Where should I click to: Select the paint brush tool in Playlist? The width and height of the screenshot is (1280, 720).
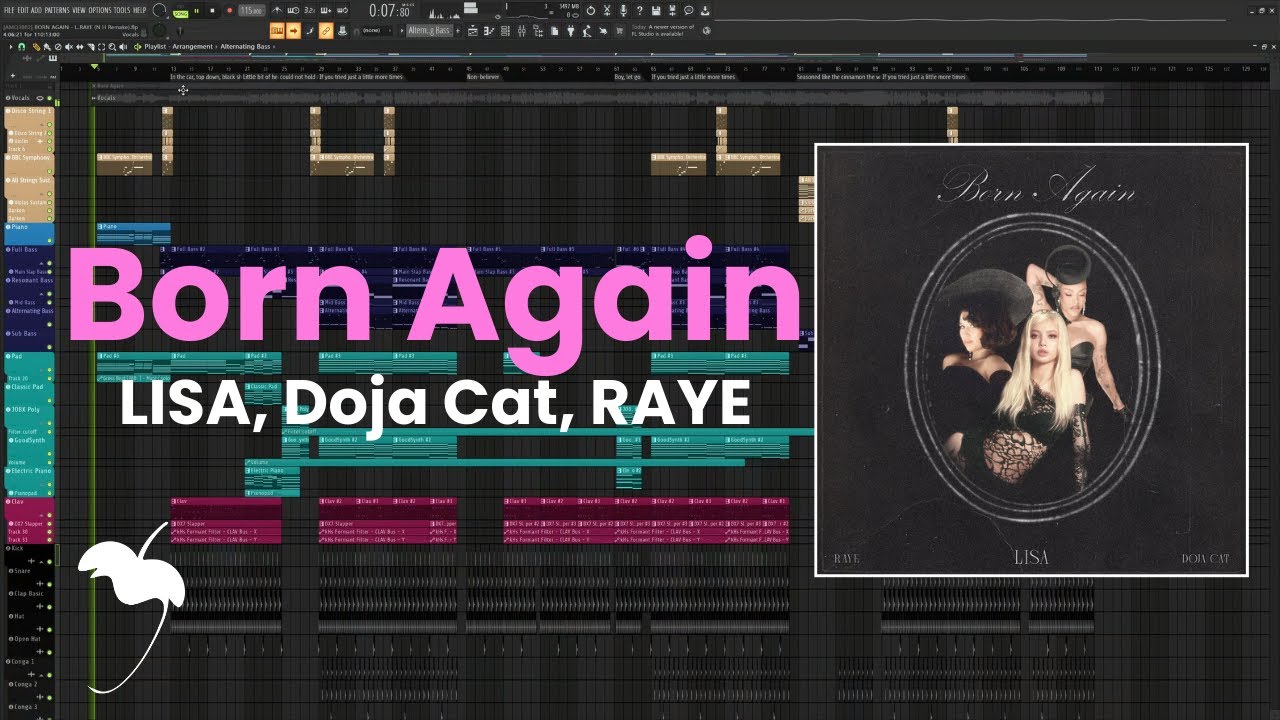click(46, 46)
